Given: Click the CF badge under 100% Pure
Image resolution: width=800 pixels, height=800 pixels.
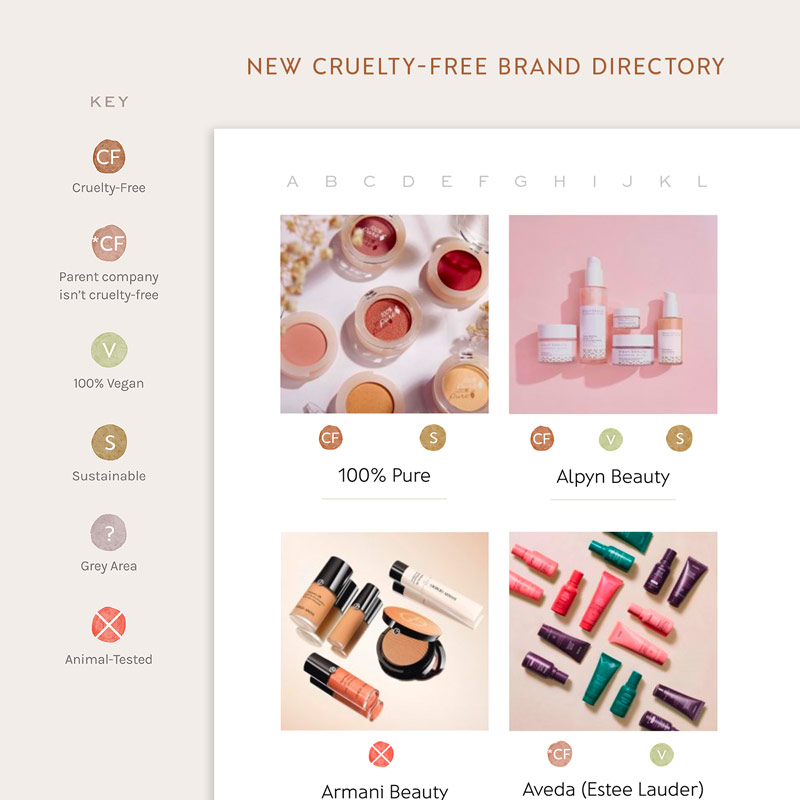Looking at the screenshot, I should 331,438.
